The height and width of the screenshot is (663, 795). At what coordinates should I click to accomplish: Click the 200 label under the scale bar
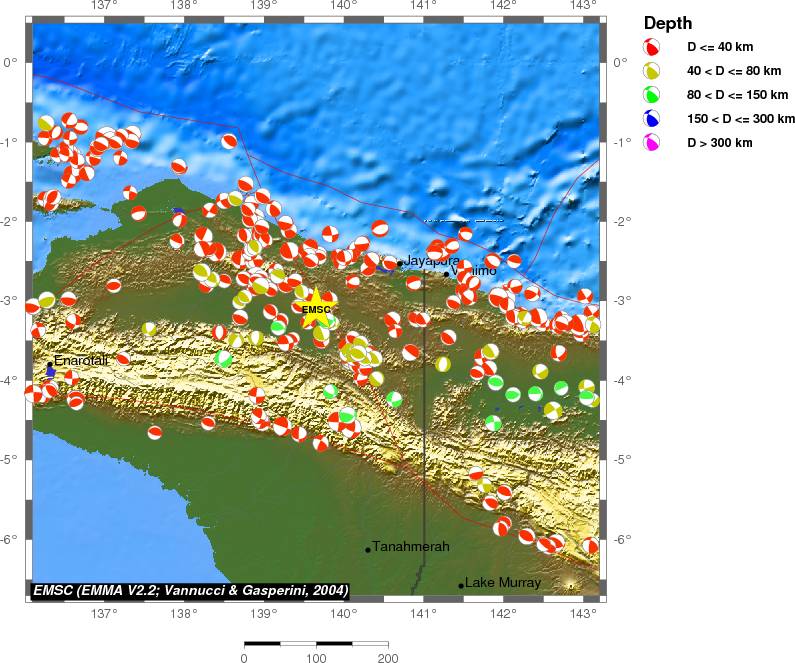pos(388,659)
